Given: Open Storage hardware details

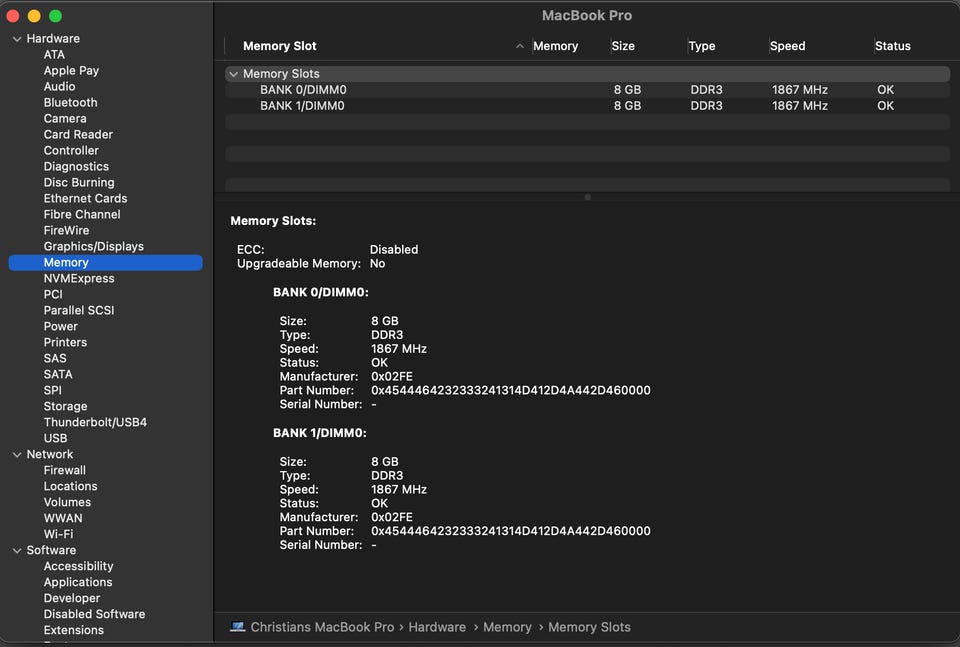Looking at the screenshot, I should [65, 407].
